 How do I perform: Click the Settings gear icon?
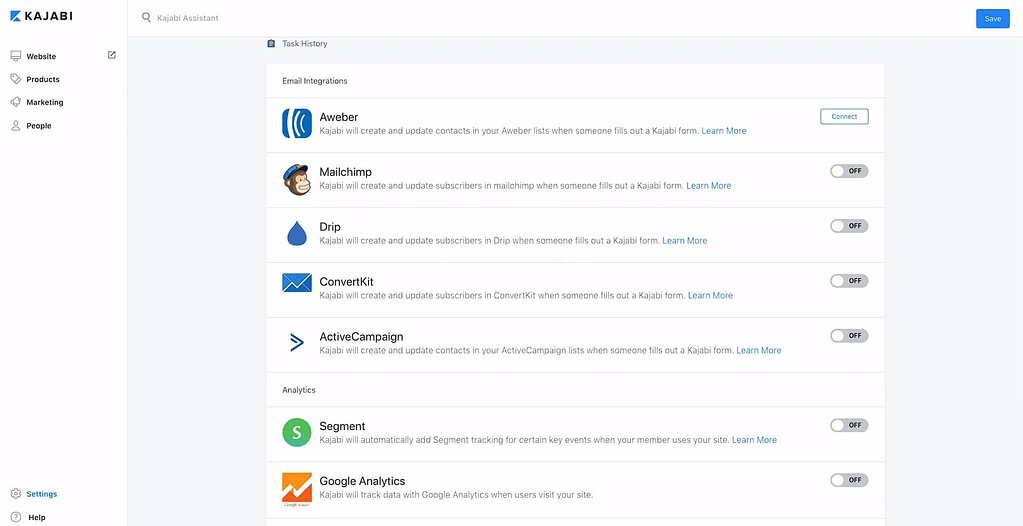tap(16, 494)
